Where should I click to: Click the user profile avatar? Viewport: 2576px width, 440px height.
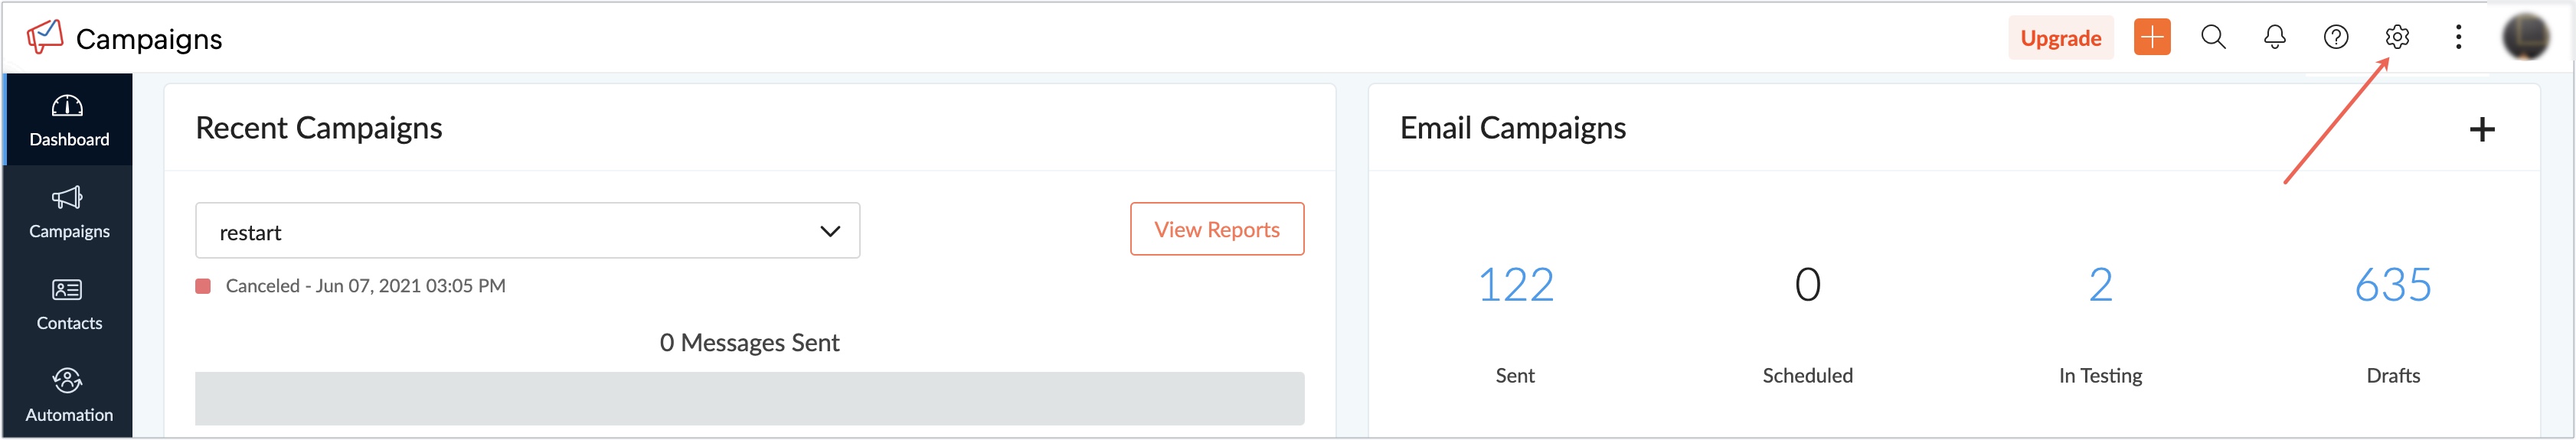point(2525,37)
